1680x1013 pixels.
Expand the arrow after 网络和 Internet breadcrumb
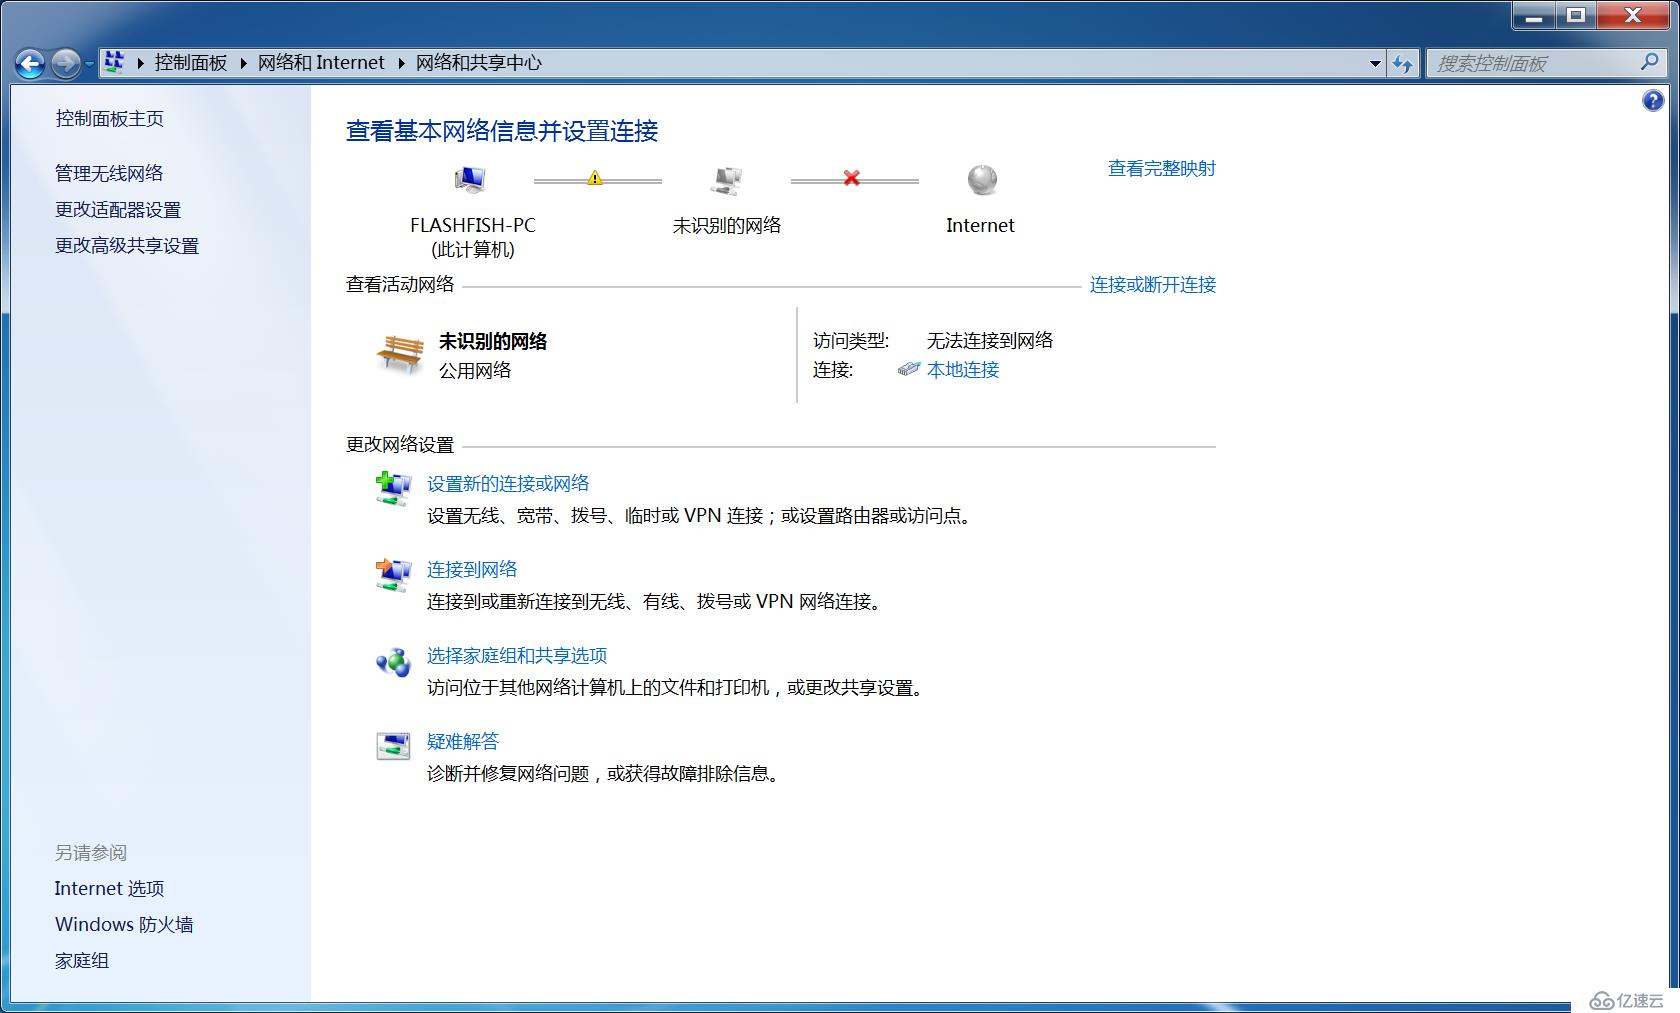pyautogui.click(x=401, y=63)
